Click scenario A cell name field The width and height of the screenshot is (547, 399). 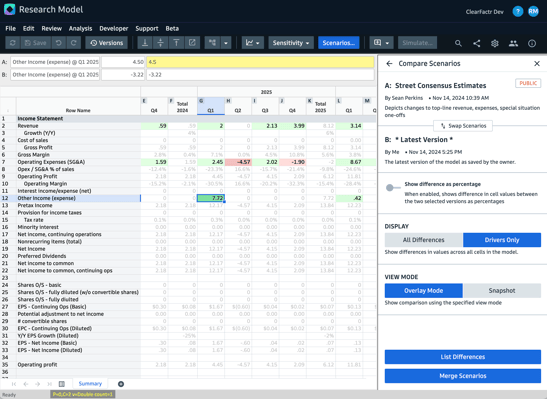click(x=55, y=62)
